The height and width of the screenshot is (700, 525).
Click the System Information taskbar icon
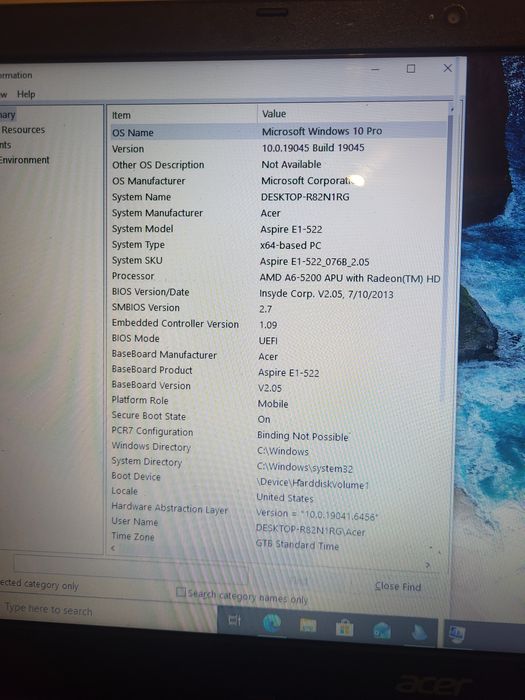(x=456, y=634)
